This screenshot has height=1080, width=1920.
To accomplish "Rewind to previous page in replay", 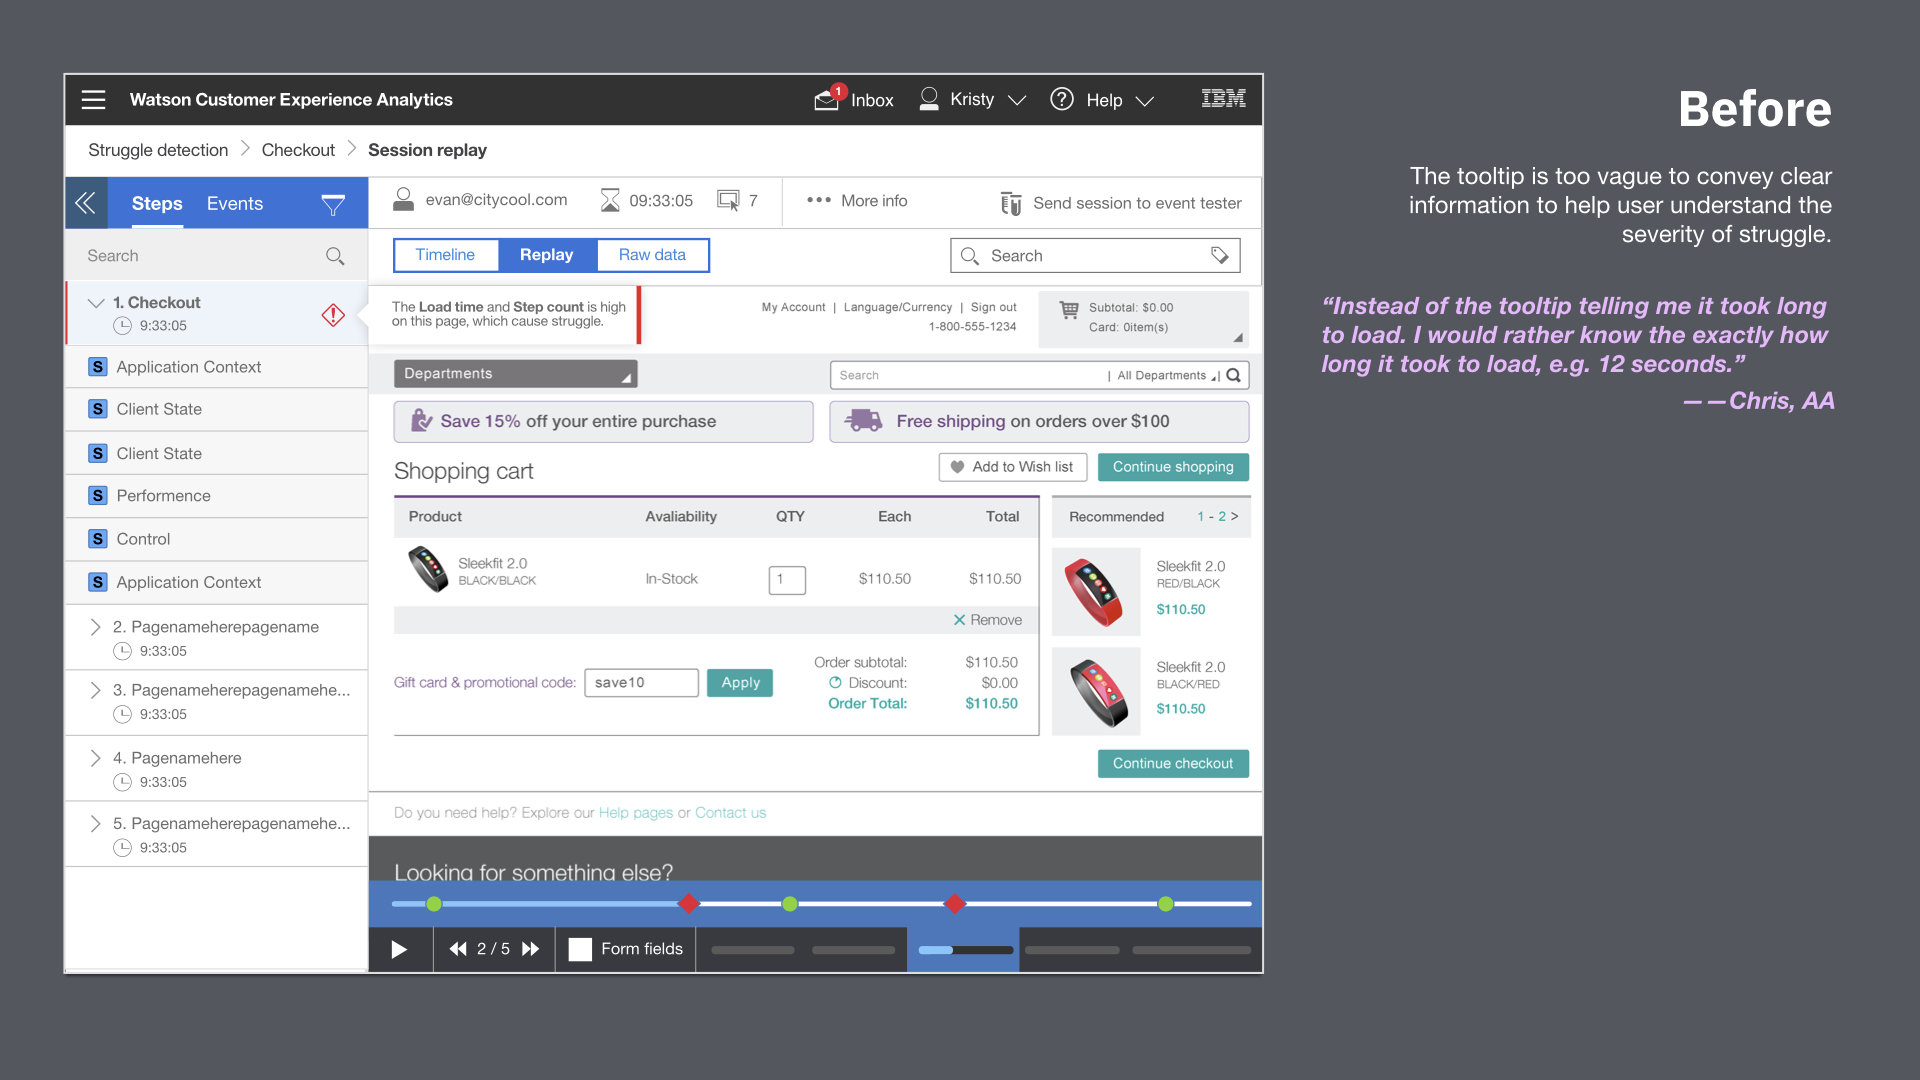I will coord(458,949).
